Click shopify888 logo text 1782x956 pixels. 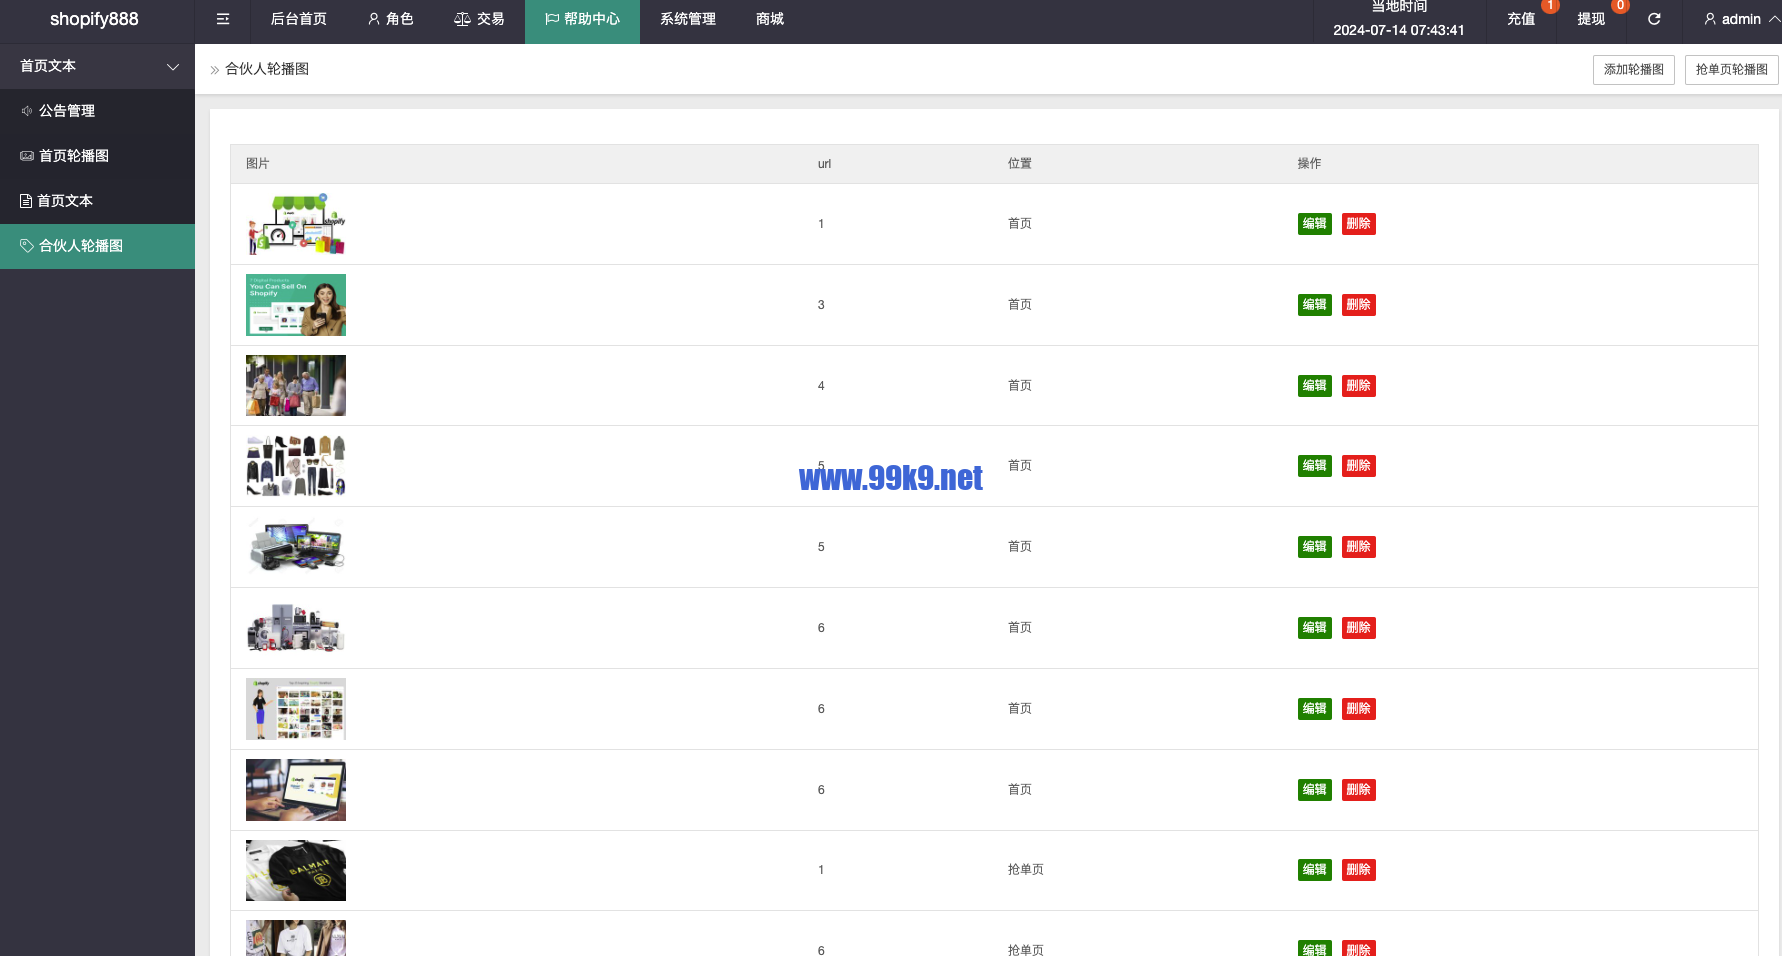click(x=94, y=19)
